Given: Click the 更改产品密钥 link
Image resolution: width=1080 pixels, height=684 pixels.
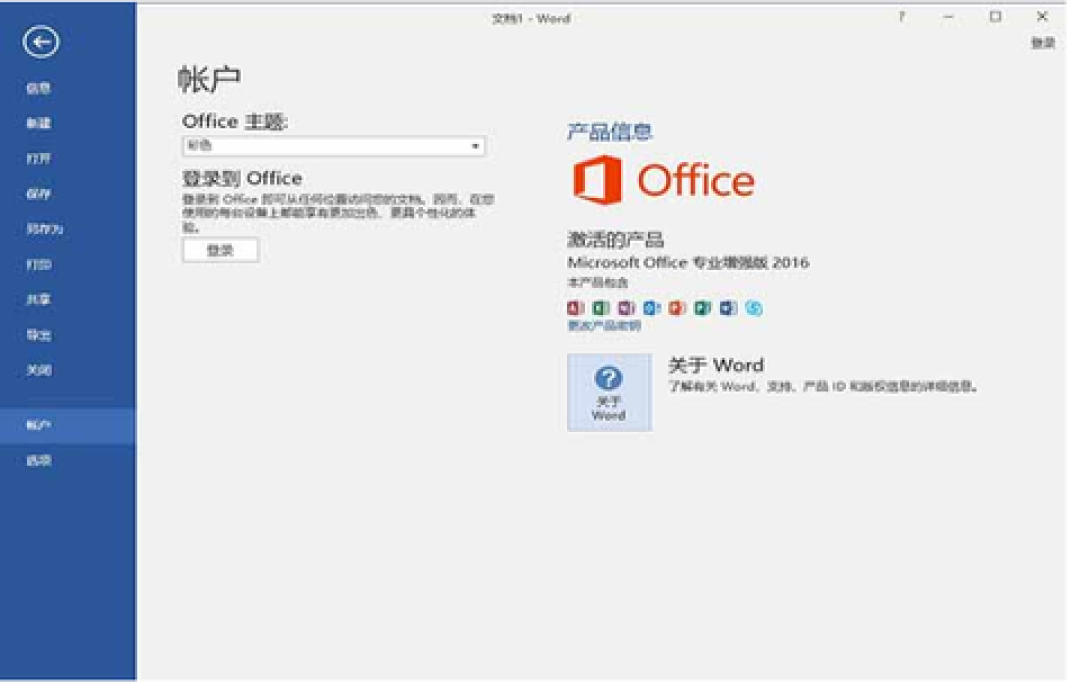Looking at the screenshot, I should click(604, 326).
